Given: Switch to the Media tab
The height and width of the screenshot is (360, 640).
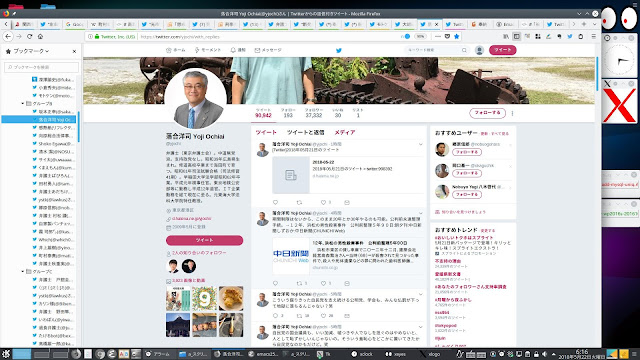Looking at the screenshot, I should 345,132.
